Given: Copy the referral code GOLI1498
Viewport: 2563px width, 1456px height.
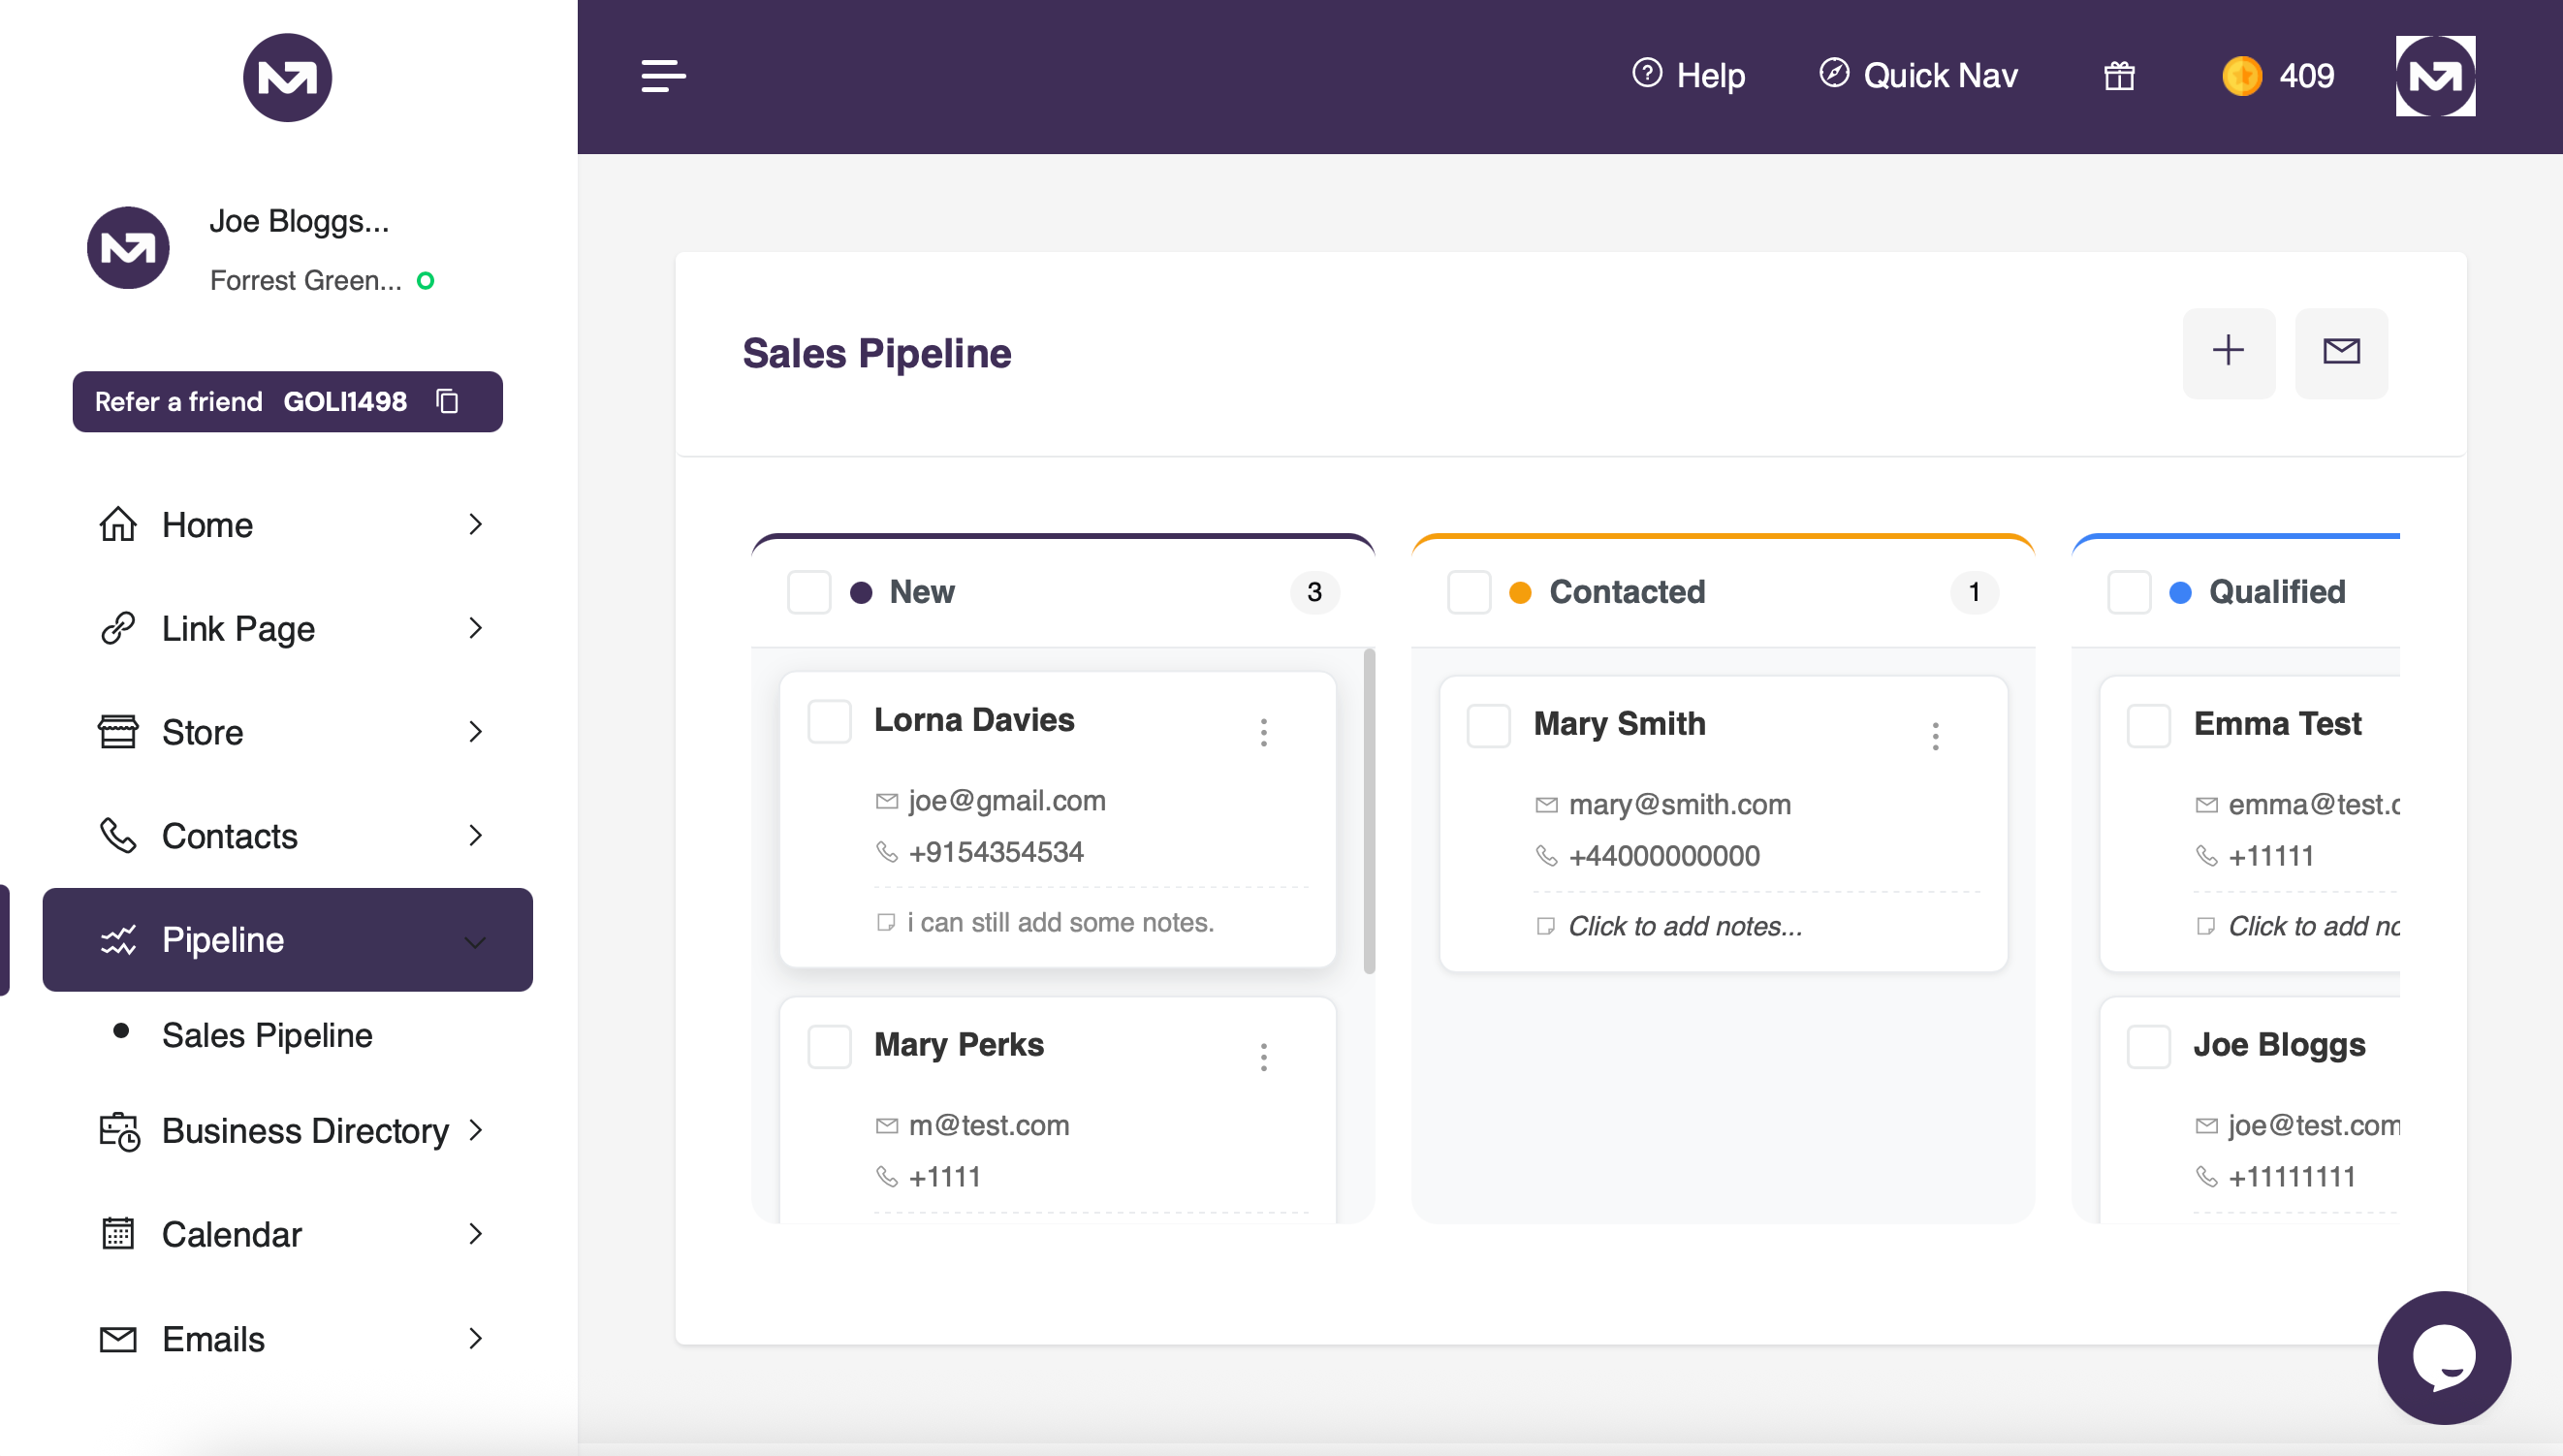Looking at the screenshot, I should click(447, 402).
